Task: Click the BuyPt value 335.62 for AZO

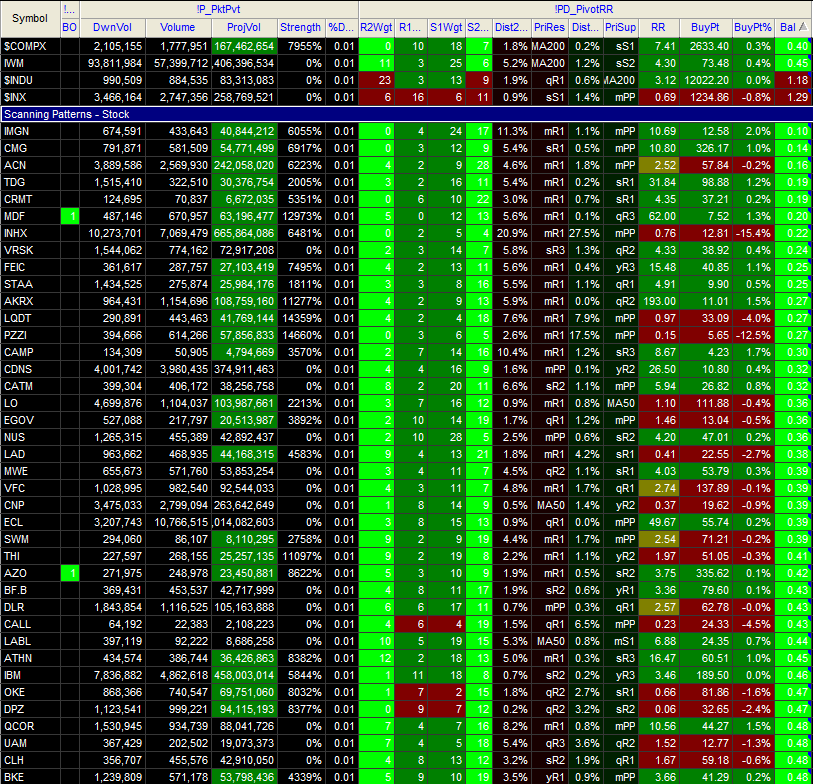Action: pyautogui.click(x=706, y=573)
